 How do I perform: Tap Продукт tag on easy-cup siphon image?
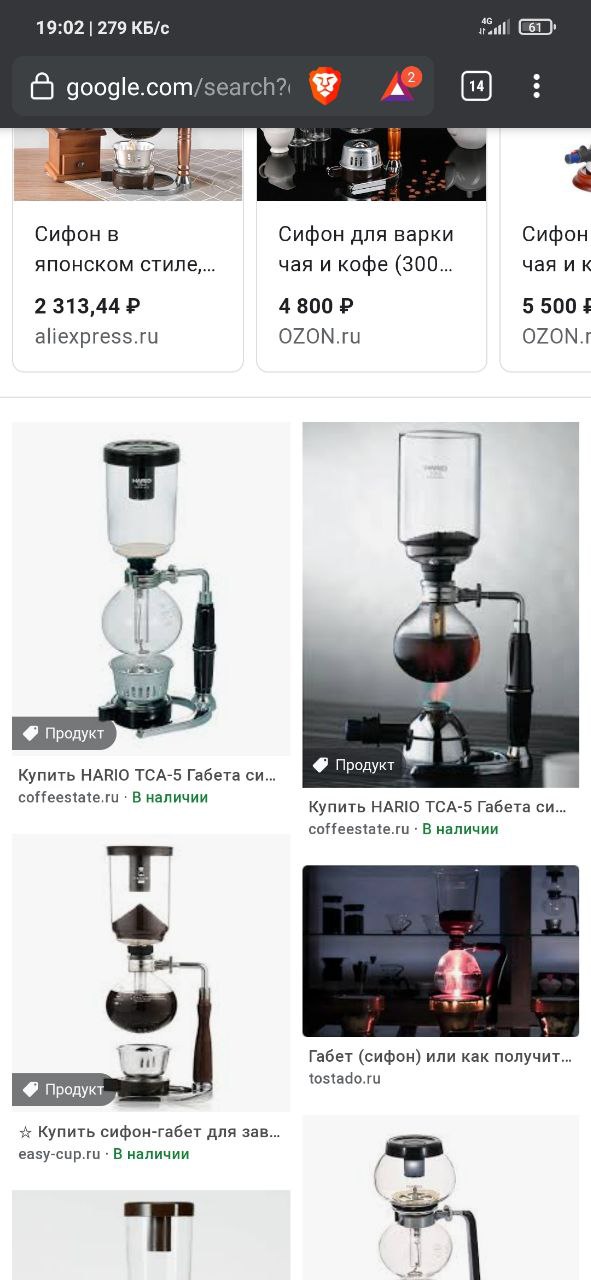[64, 1089]
